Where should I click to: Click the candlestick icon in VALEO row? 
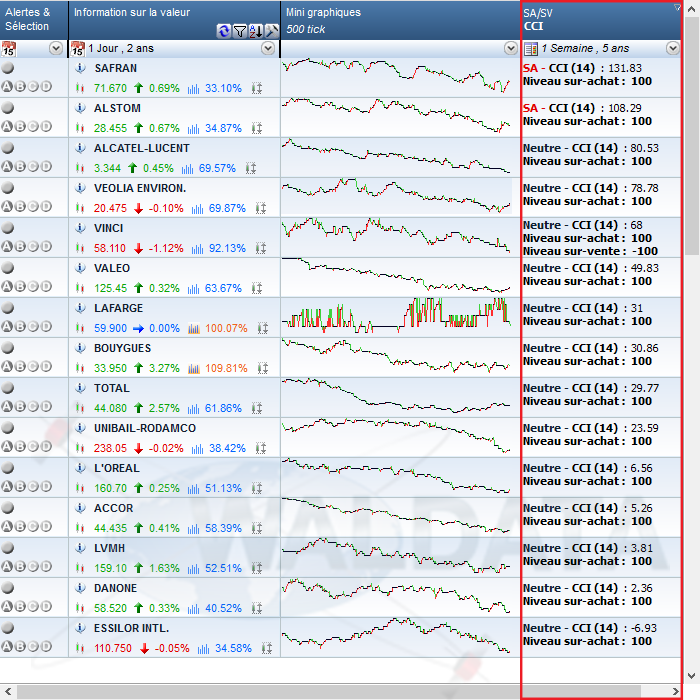80,288
